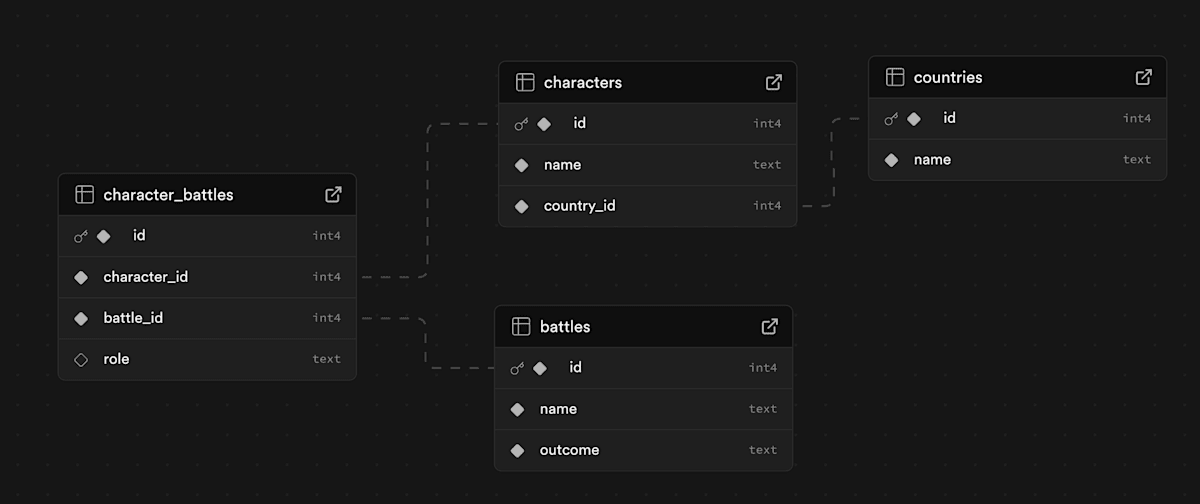This screenshot has width=1200, height=504.
Task: Select the name column in countries table
Action: pos(1017,160)
